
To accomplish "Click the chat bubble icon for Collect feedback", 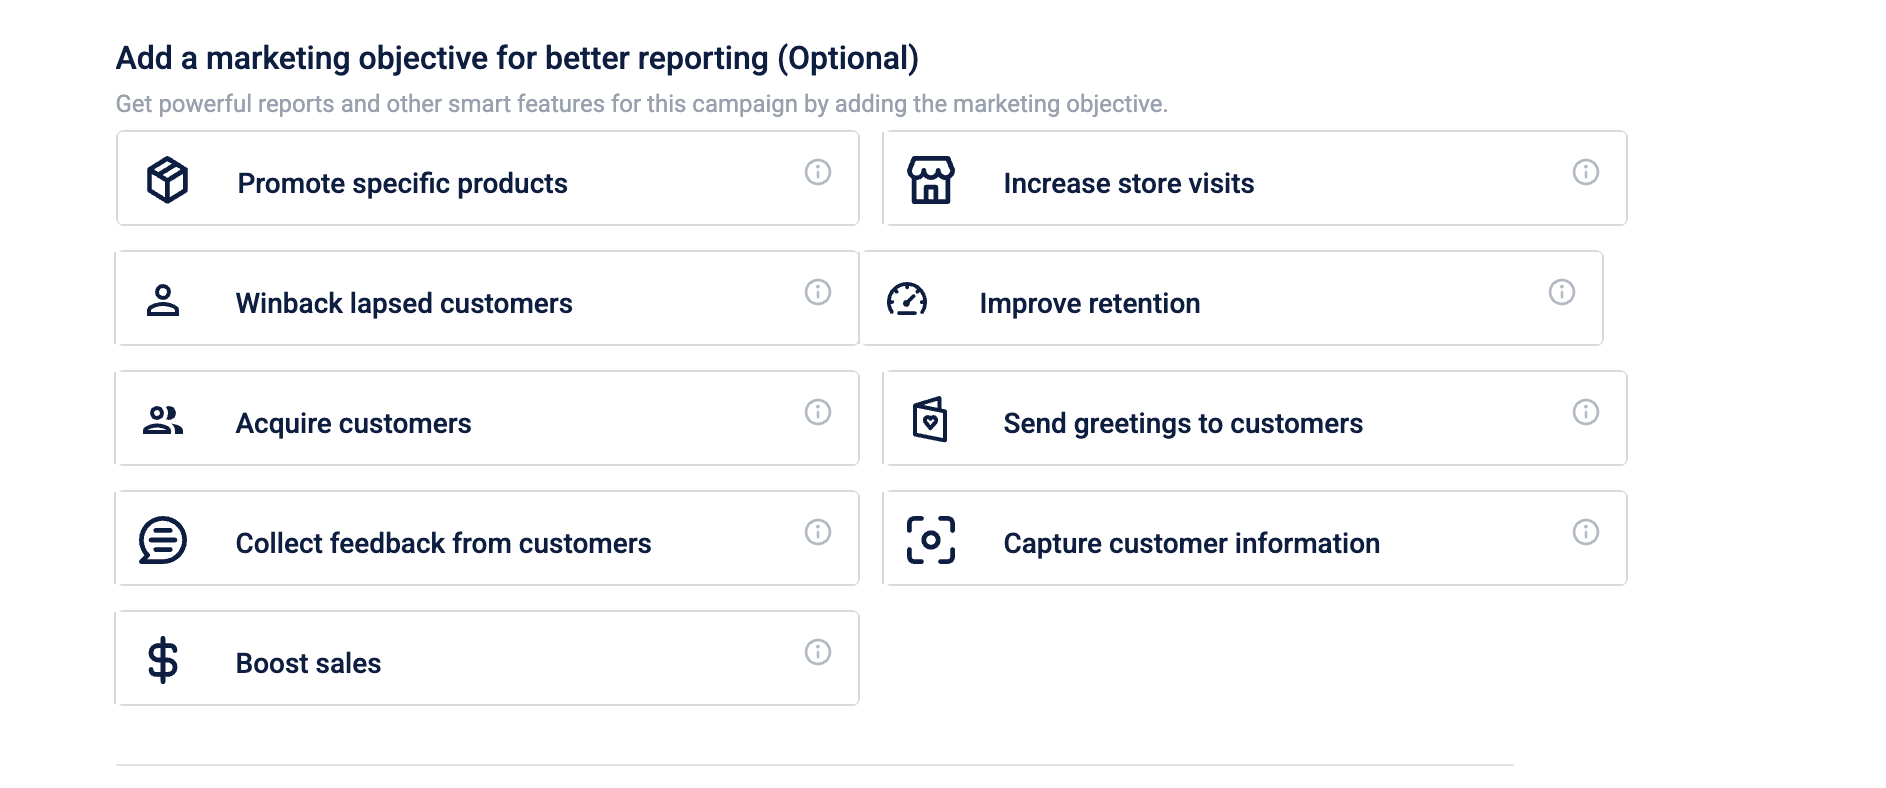I will 163,540.
